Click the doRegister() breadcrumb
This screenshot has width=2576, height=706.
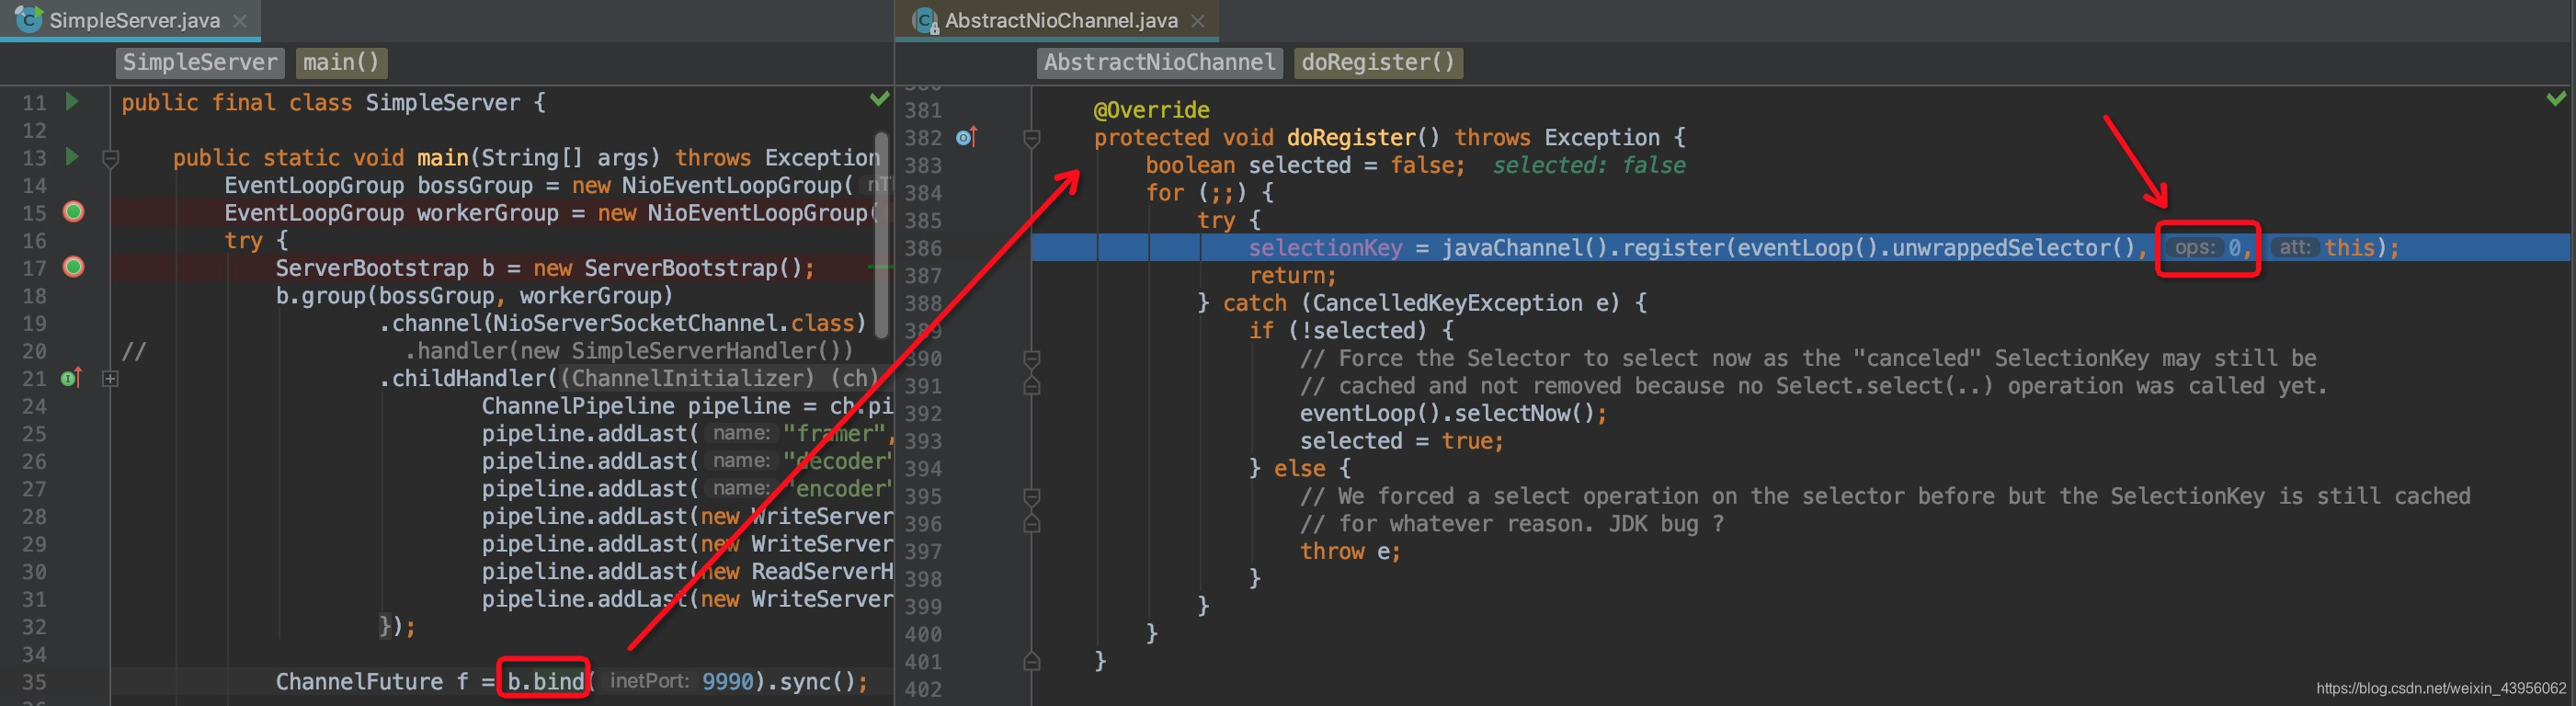1378,62
